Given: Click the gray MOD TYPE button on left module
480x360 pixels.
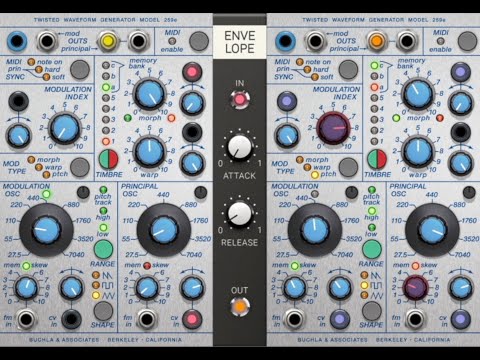Looking at the screenshot, I should [x=80, y=167].
